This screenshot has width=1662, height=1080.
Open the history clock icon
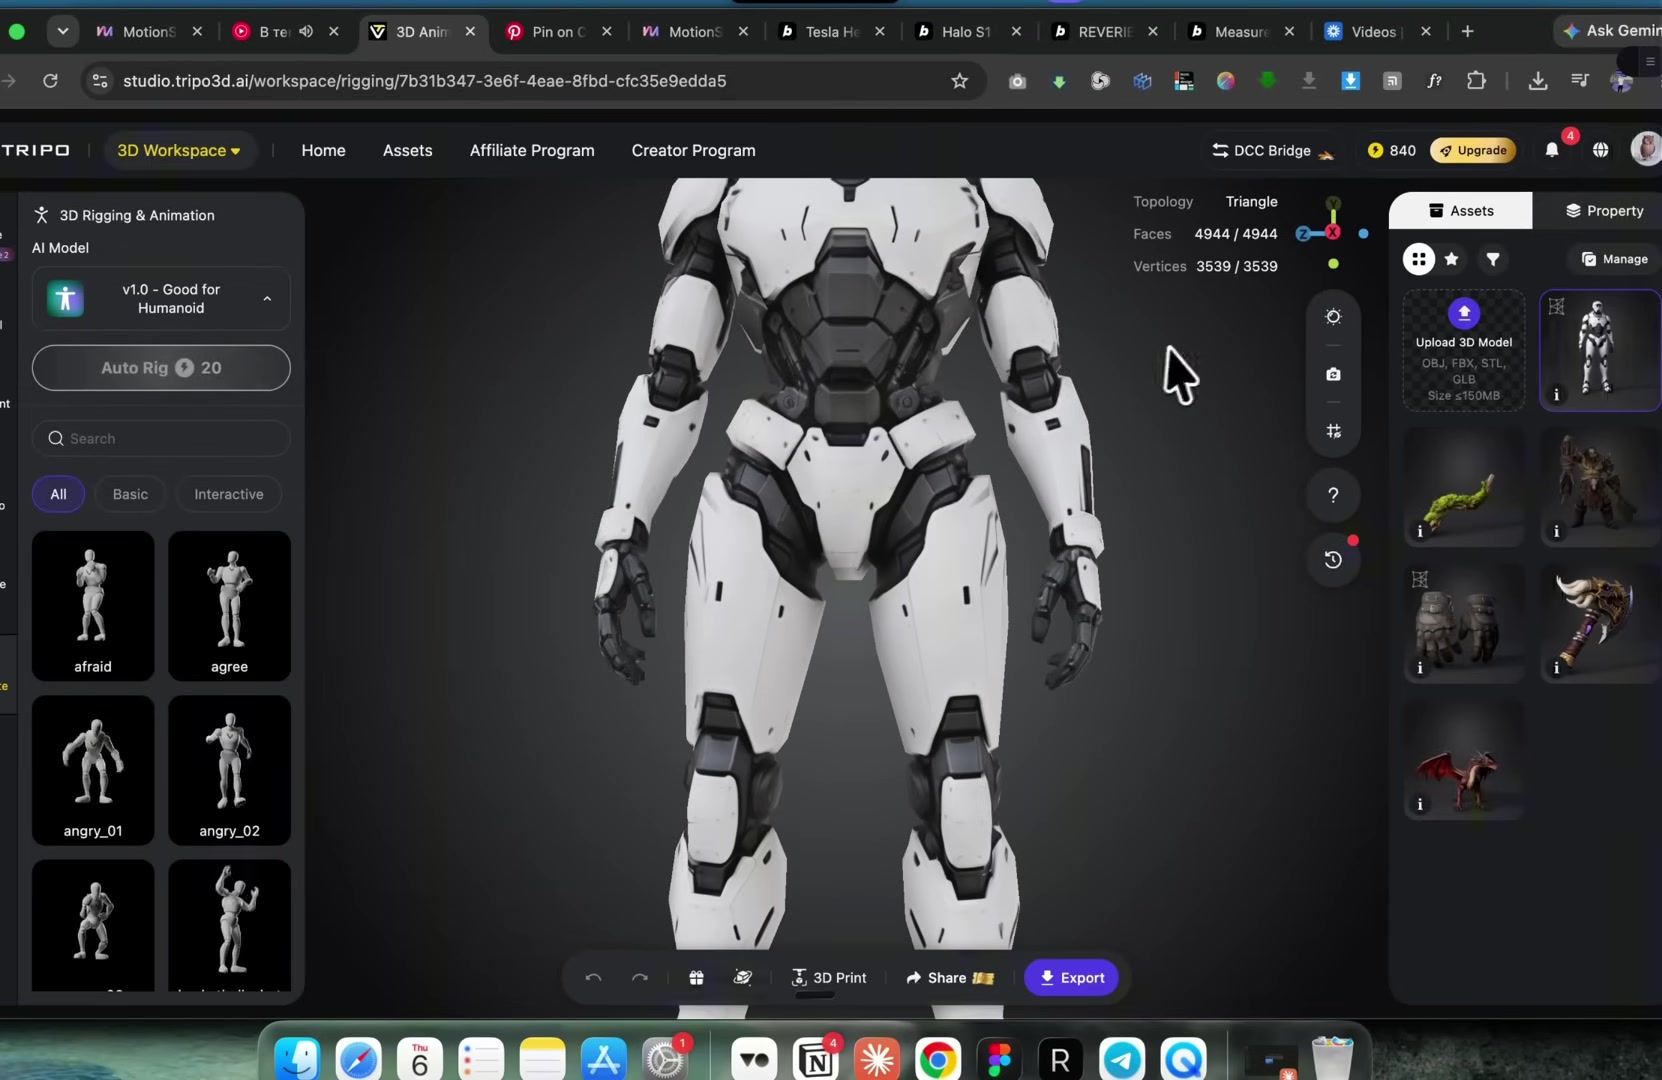click(1333, 560)
